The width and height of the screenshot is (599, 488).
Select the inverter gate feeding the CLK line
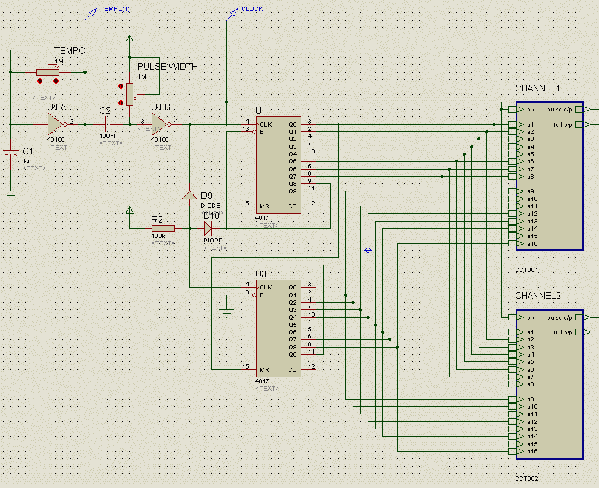pyautogui.click(x=160, y=124)
